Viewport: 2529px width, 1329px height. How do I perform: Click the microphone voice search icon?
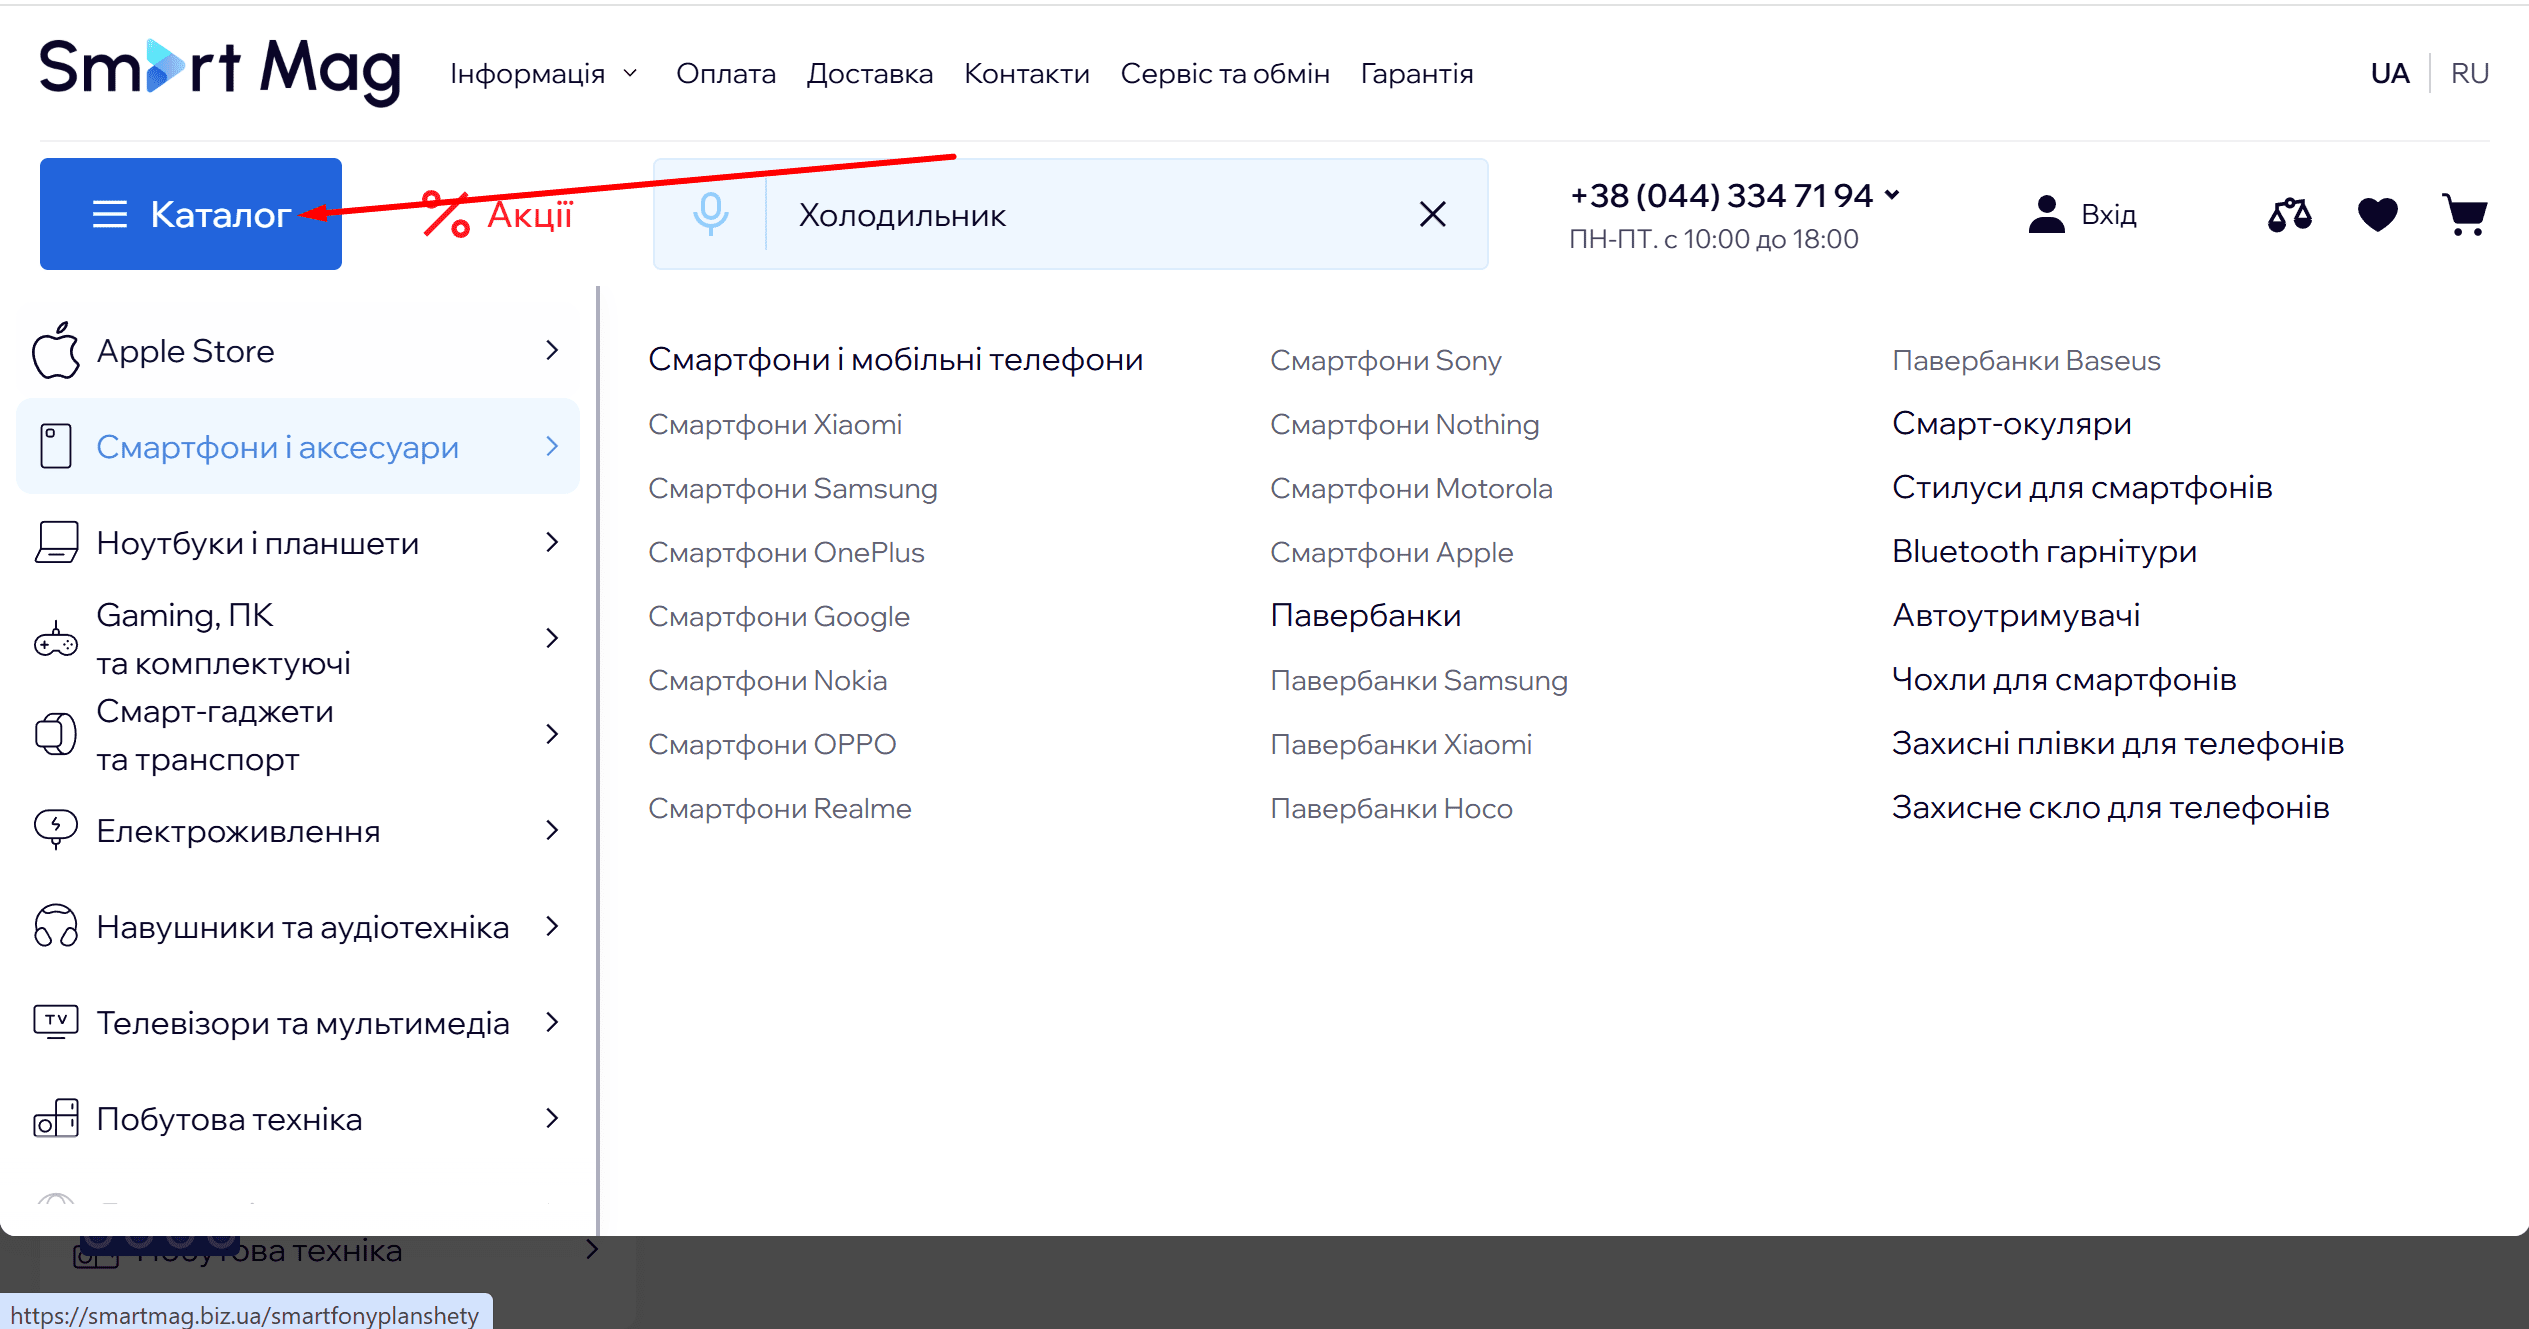point(710,214)
